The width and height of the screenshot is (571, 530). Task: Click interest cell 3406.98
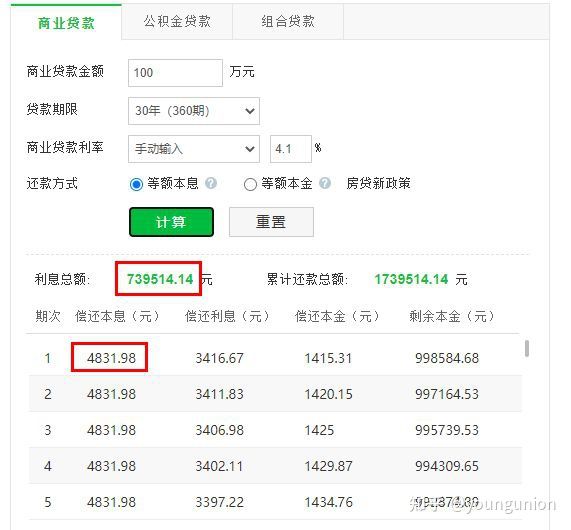(220, 430)
